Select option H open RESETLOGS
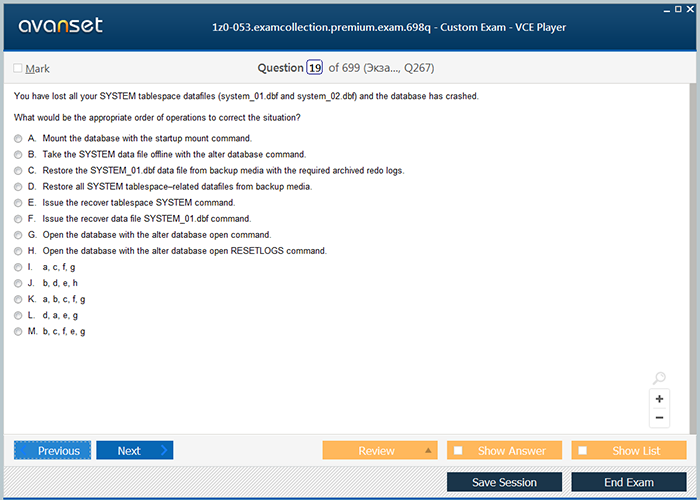The width and height of the screenshot is (700, 500). coord(18,251)
